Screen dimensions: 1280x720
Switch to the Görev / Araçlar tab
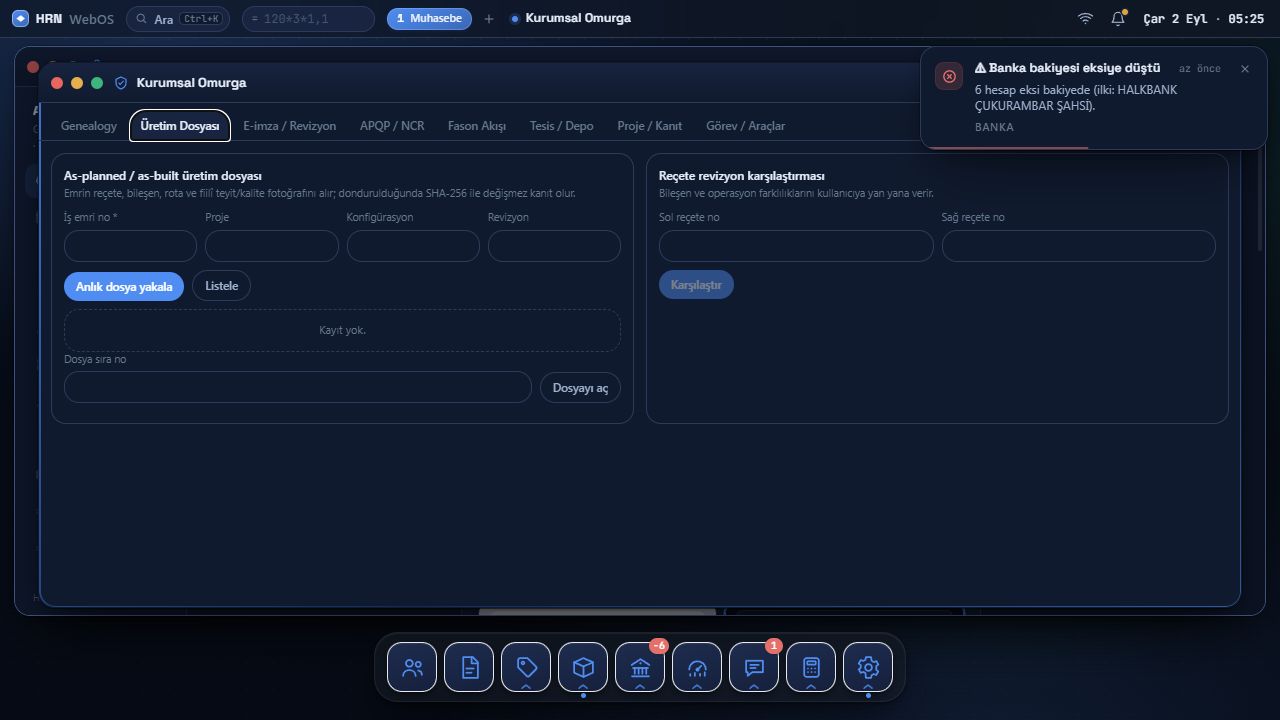click(746, 126)
